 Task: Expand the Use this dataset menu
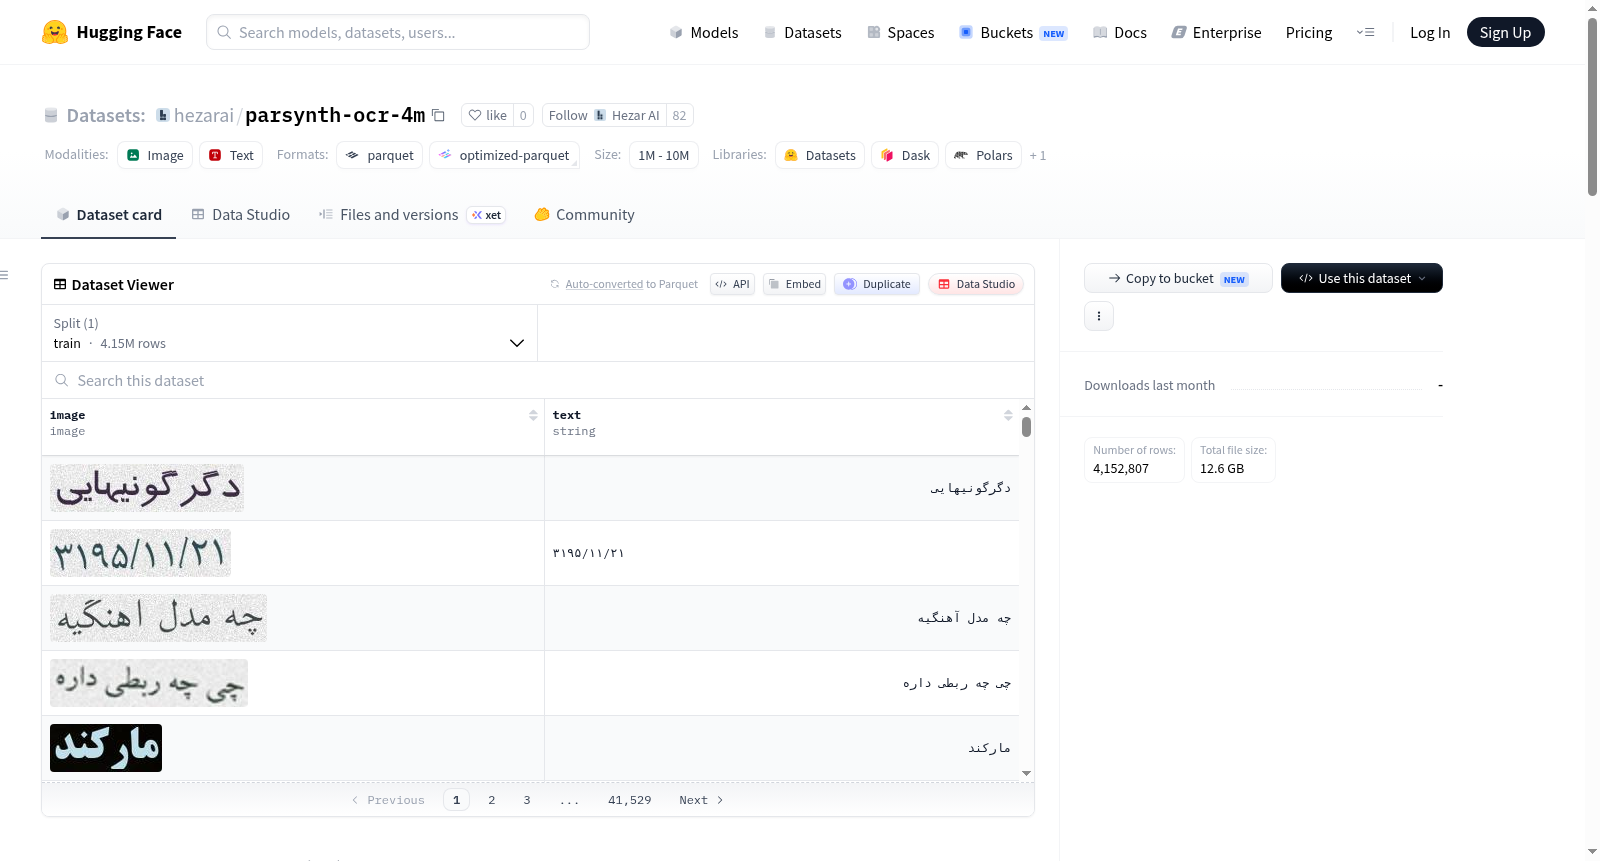pyautogui.click(x=1361, y=278)
